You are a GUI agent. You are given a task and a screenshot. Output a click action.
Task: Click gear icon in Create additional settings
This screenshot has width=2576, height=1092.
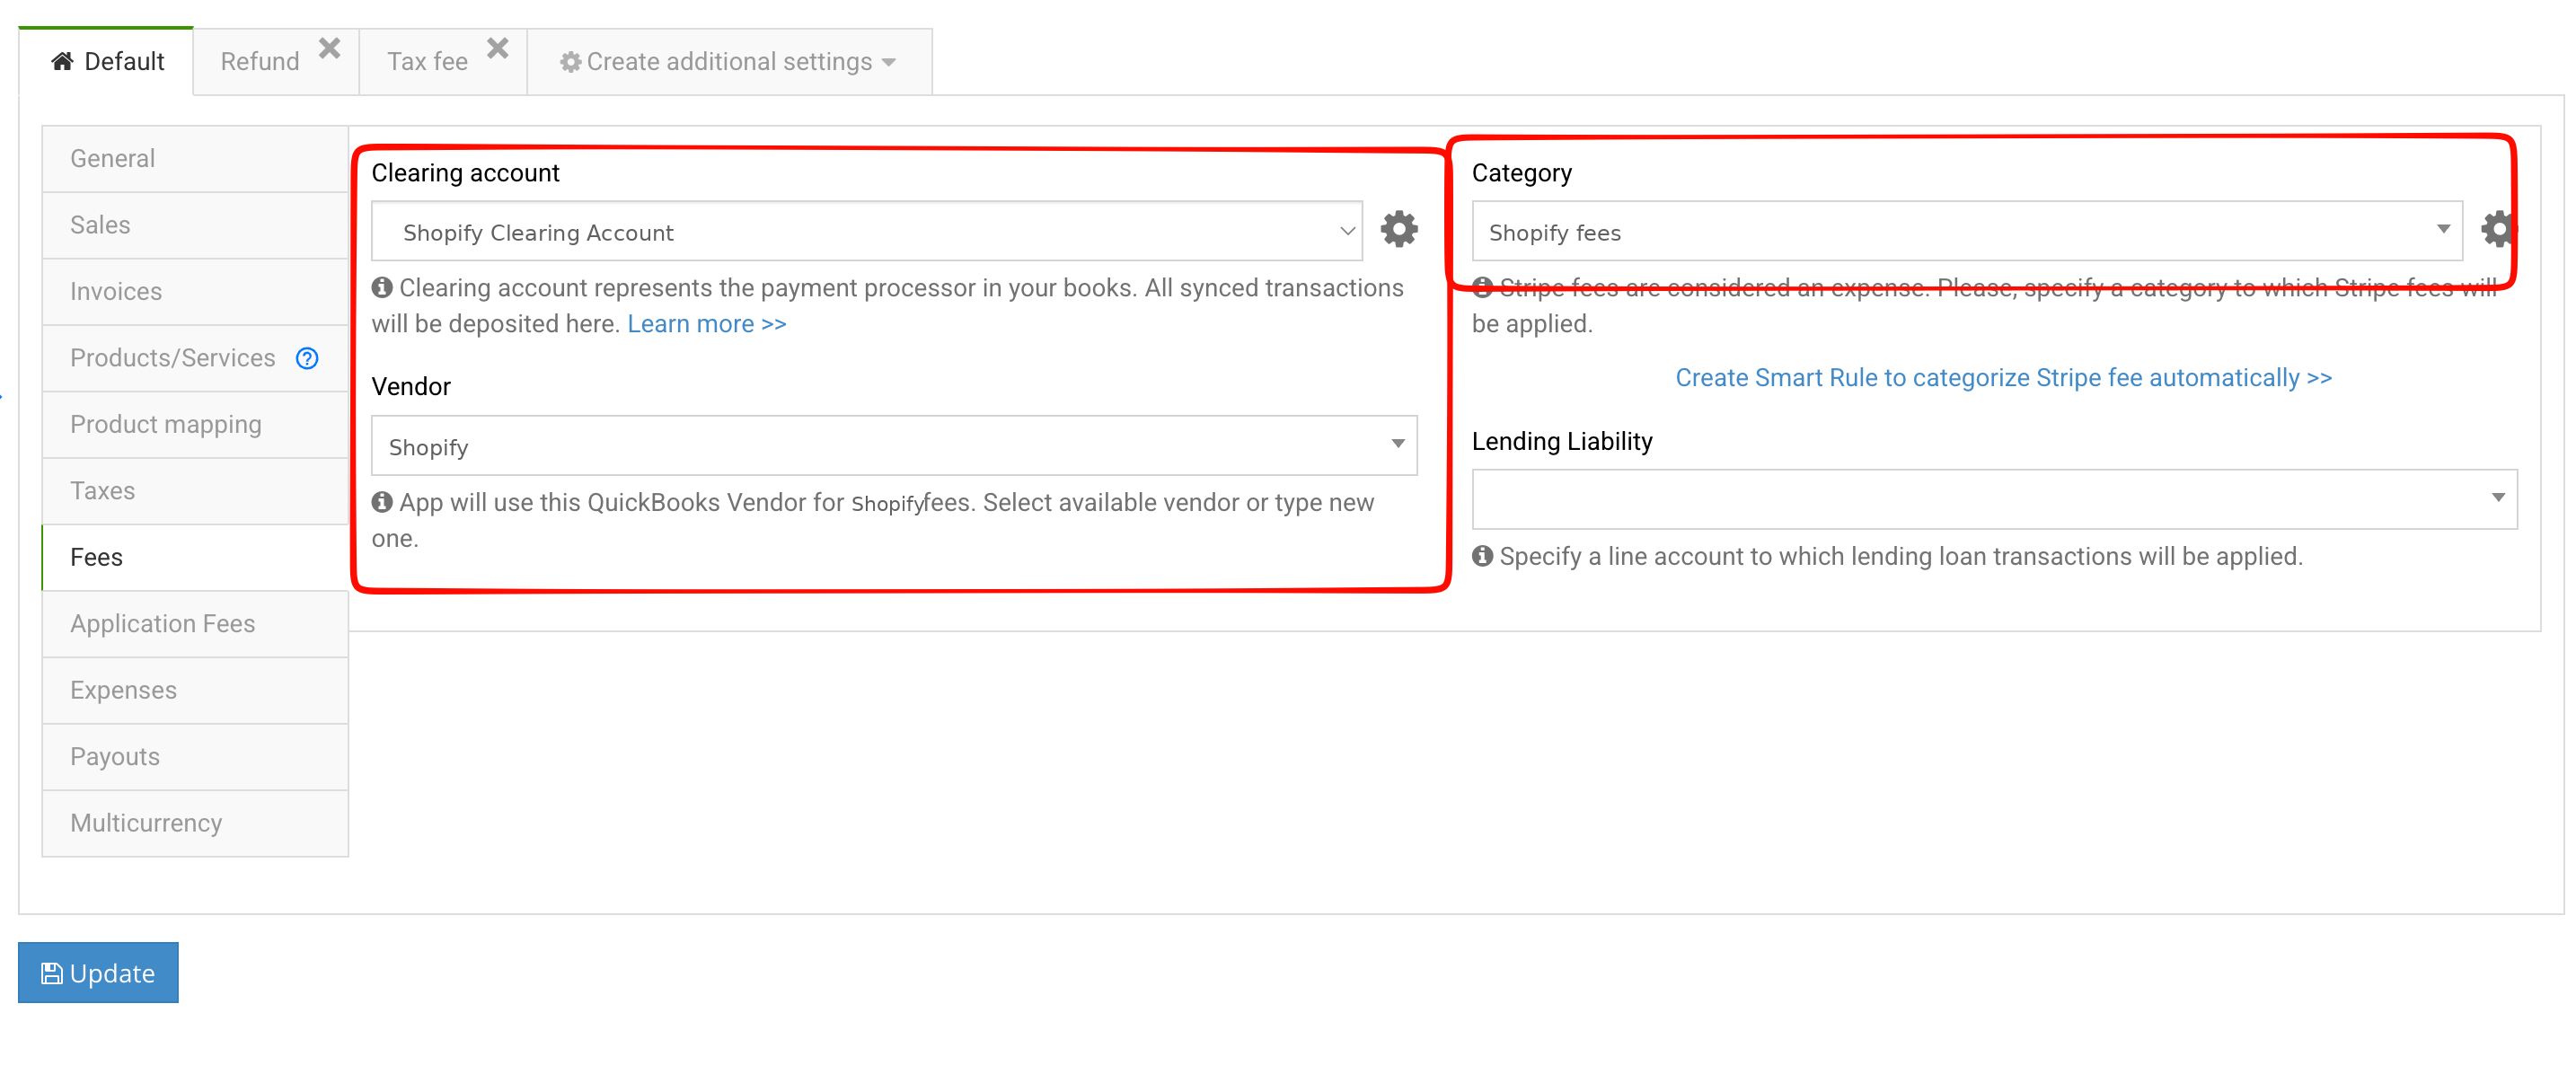[x=570, y=62]
